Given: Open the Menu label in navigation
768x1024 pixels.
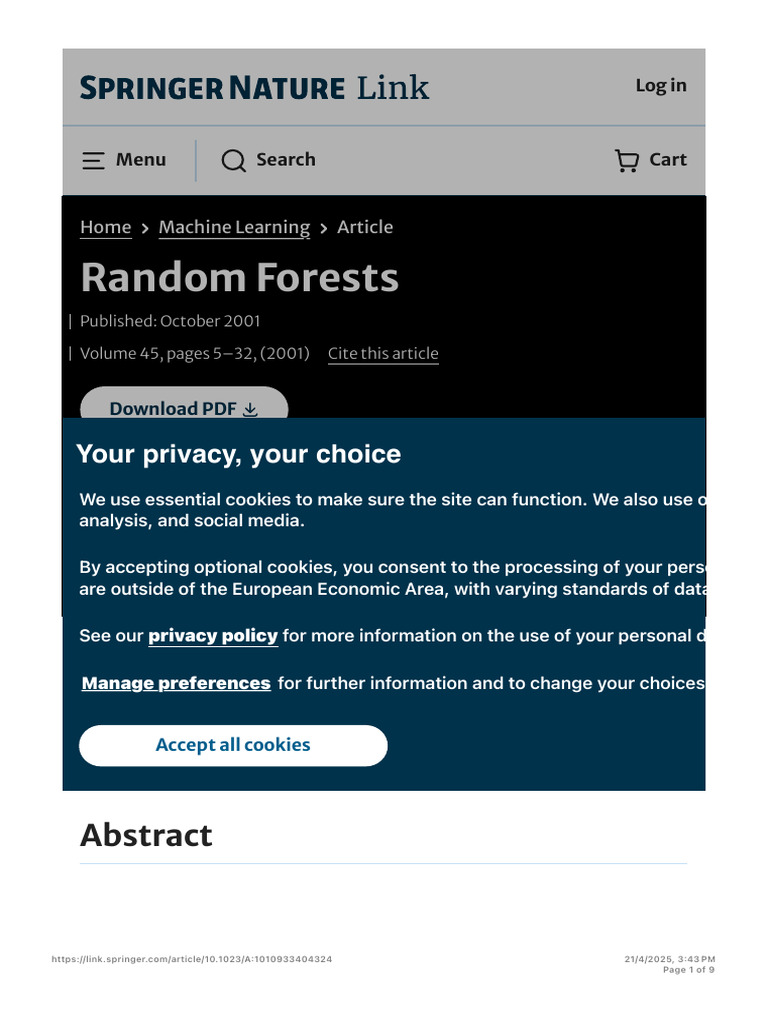Looking at the screenshot, I should click(141, 160).
